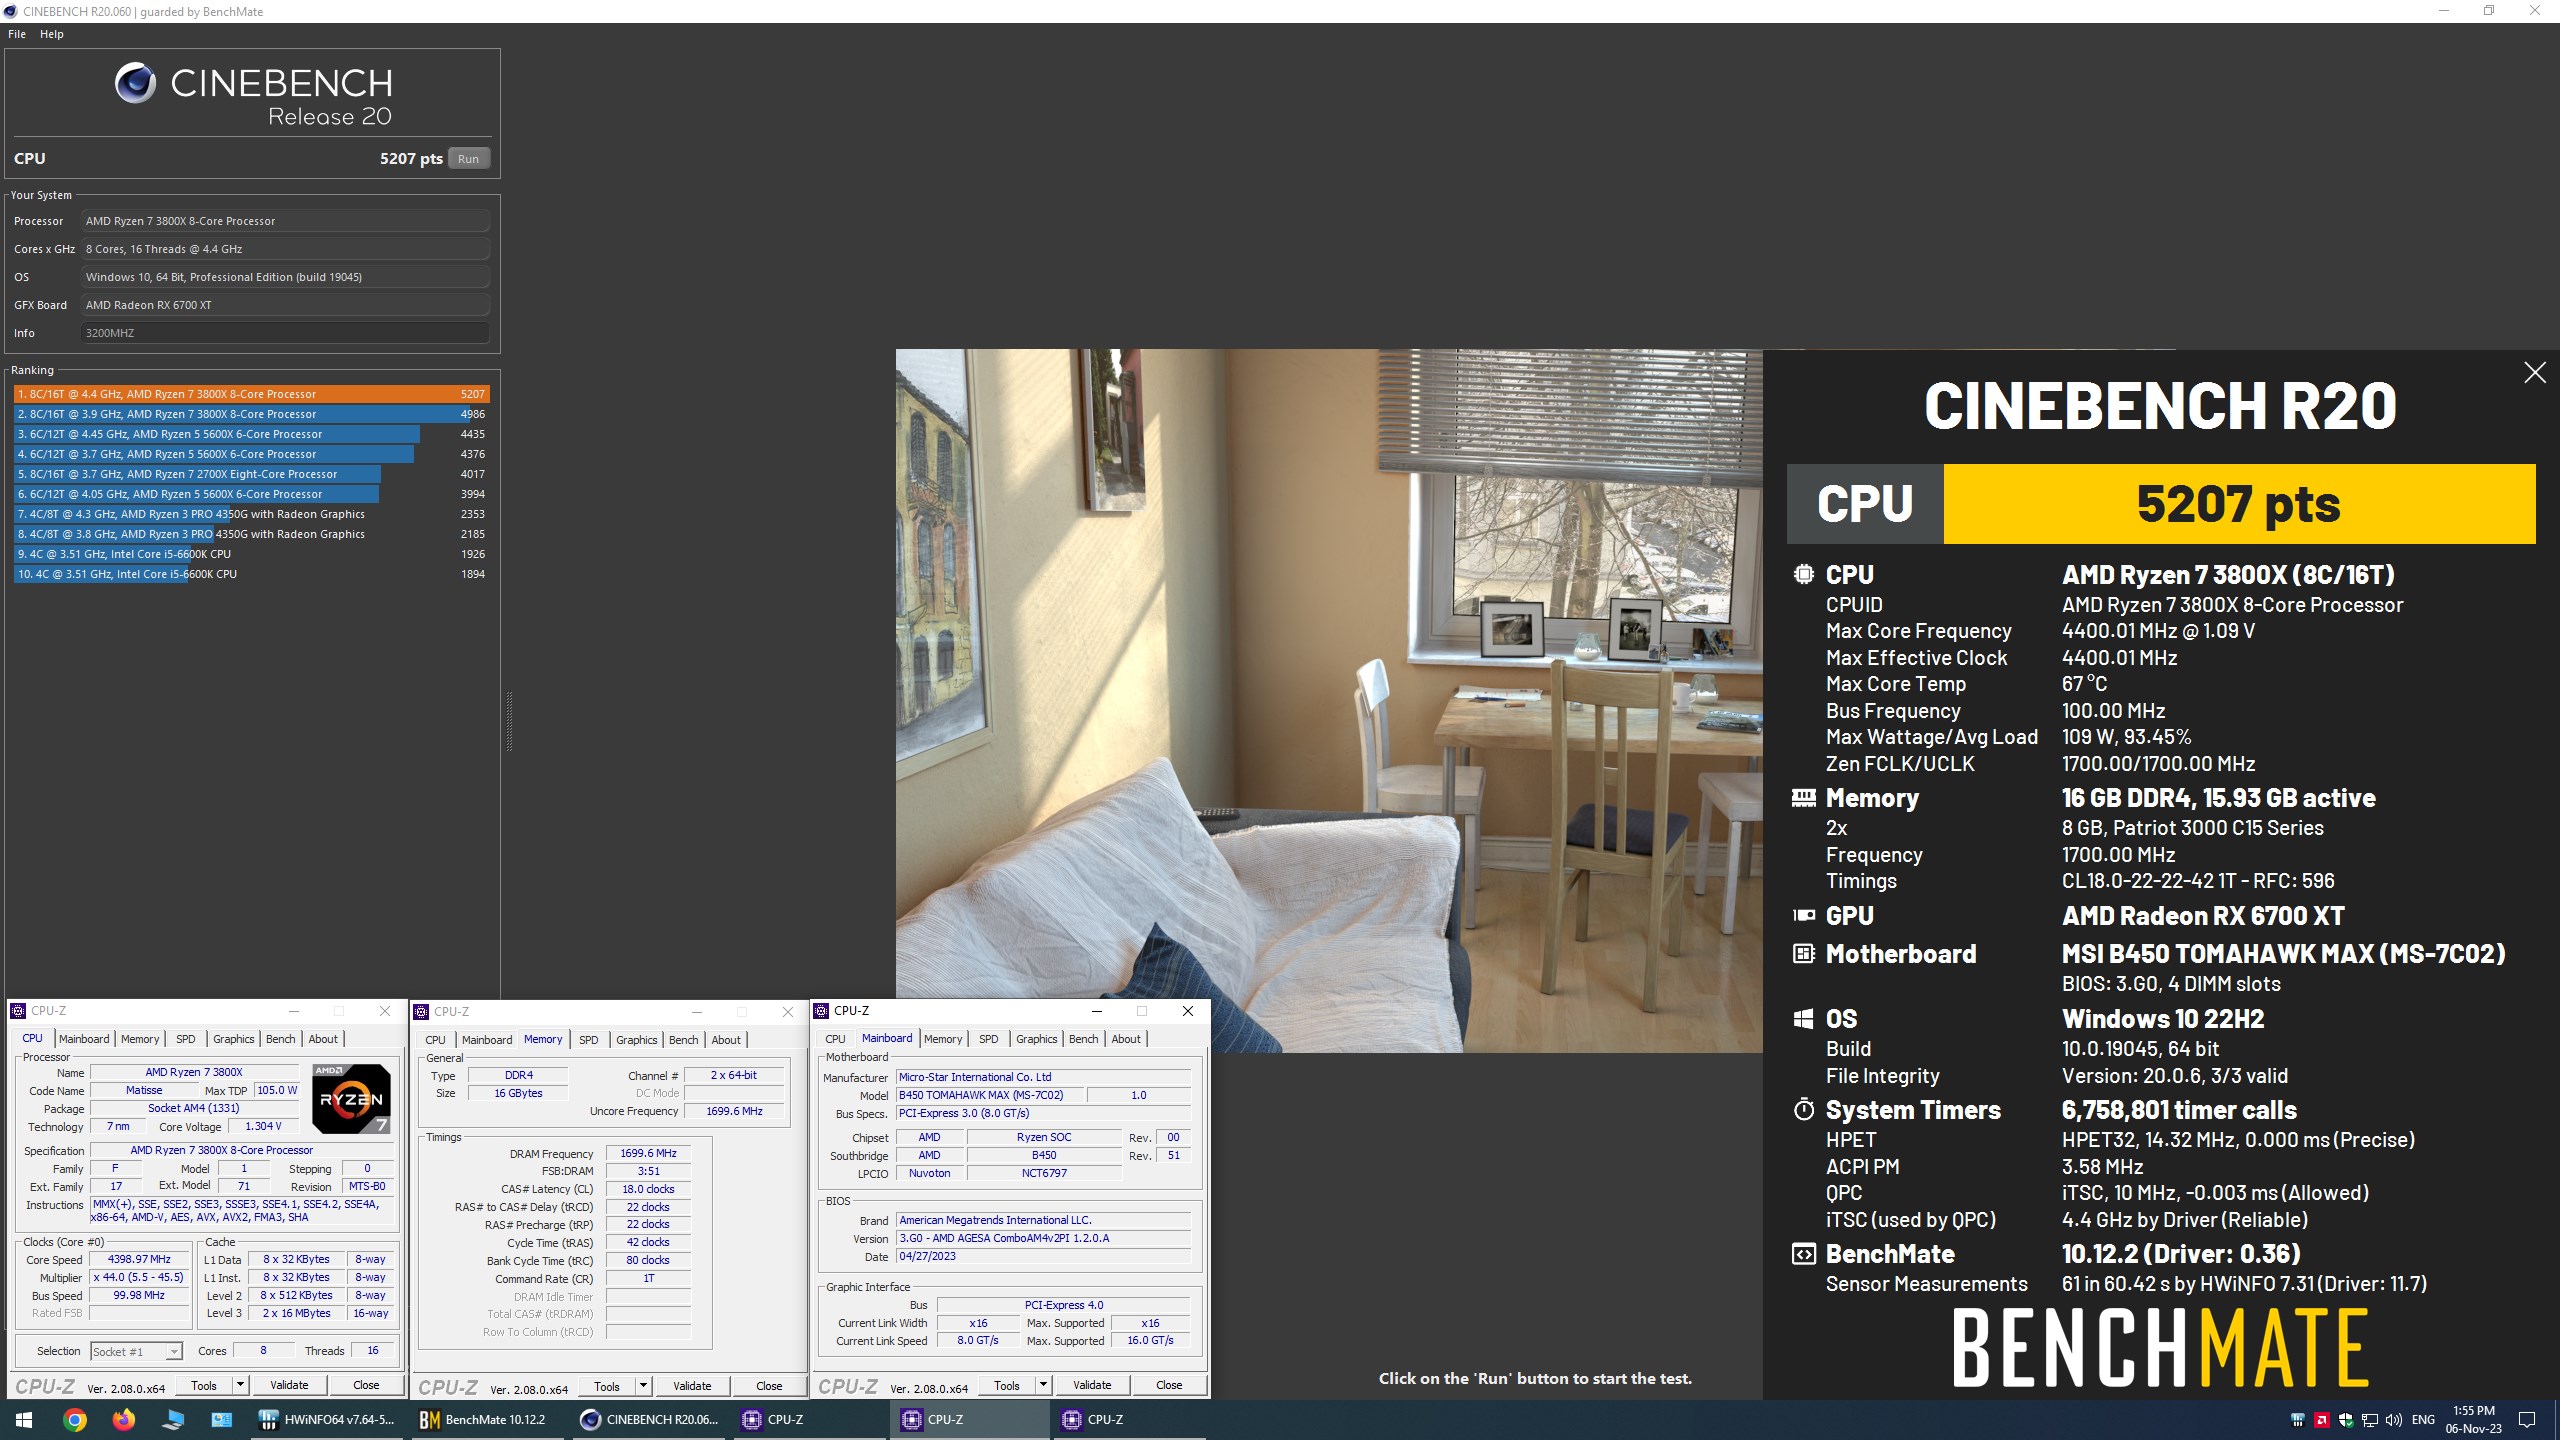This screenshot has height=1440, width=2560.
Task: Open the network status tray icon
Action: tap(2369, 1420)
